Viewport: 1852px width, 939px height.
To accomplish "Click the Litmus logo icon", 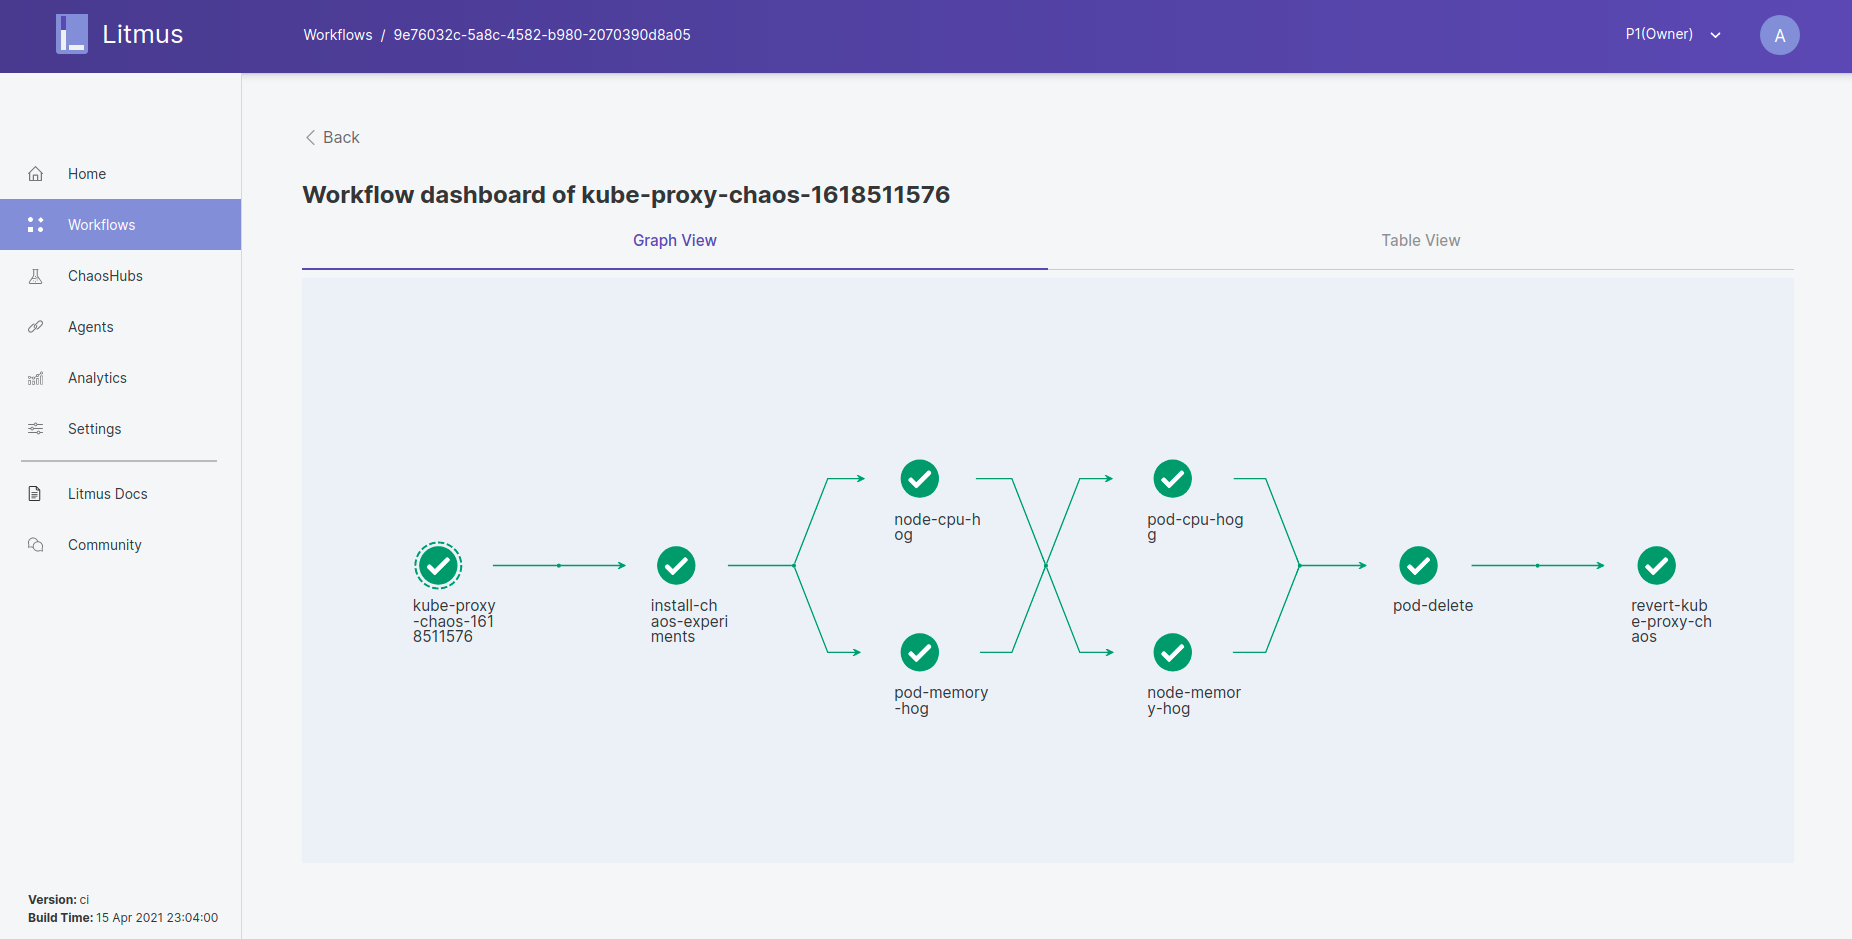I will [72, 34].
